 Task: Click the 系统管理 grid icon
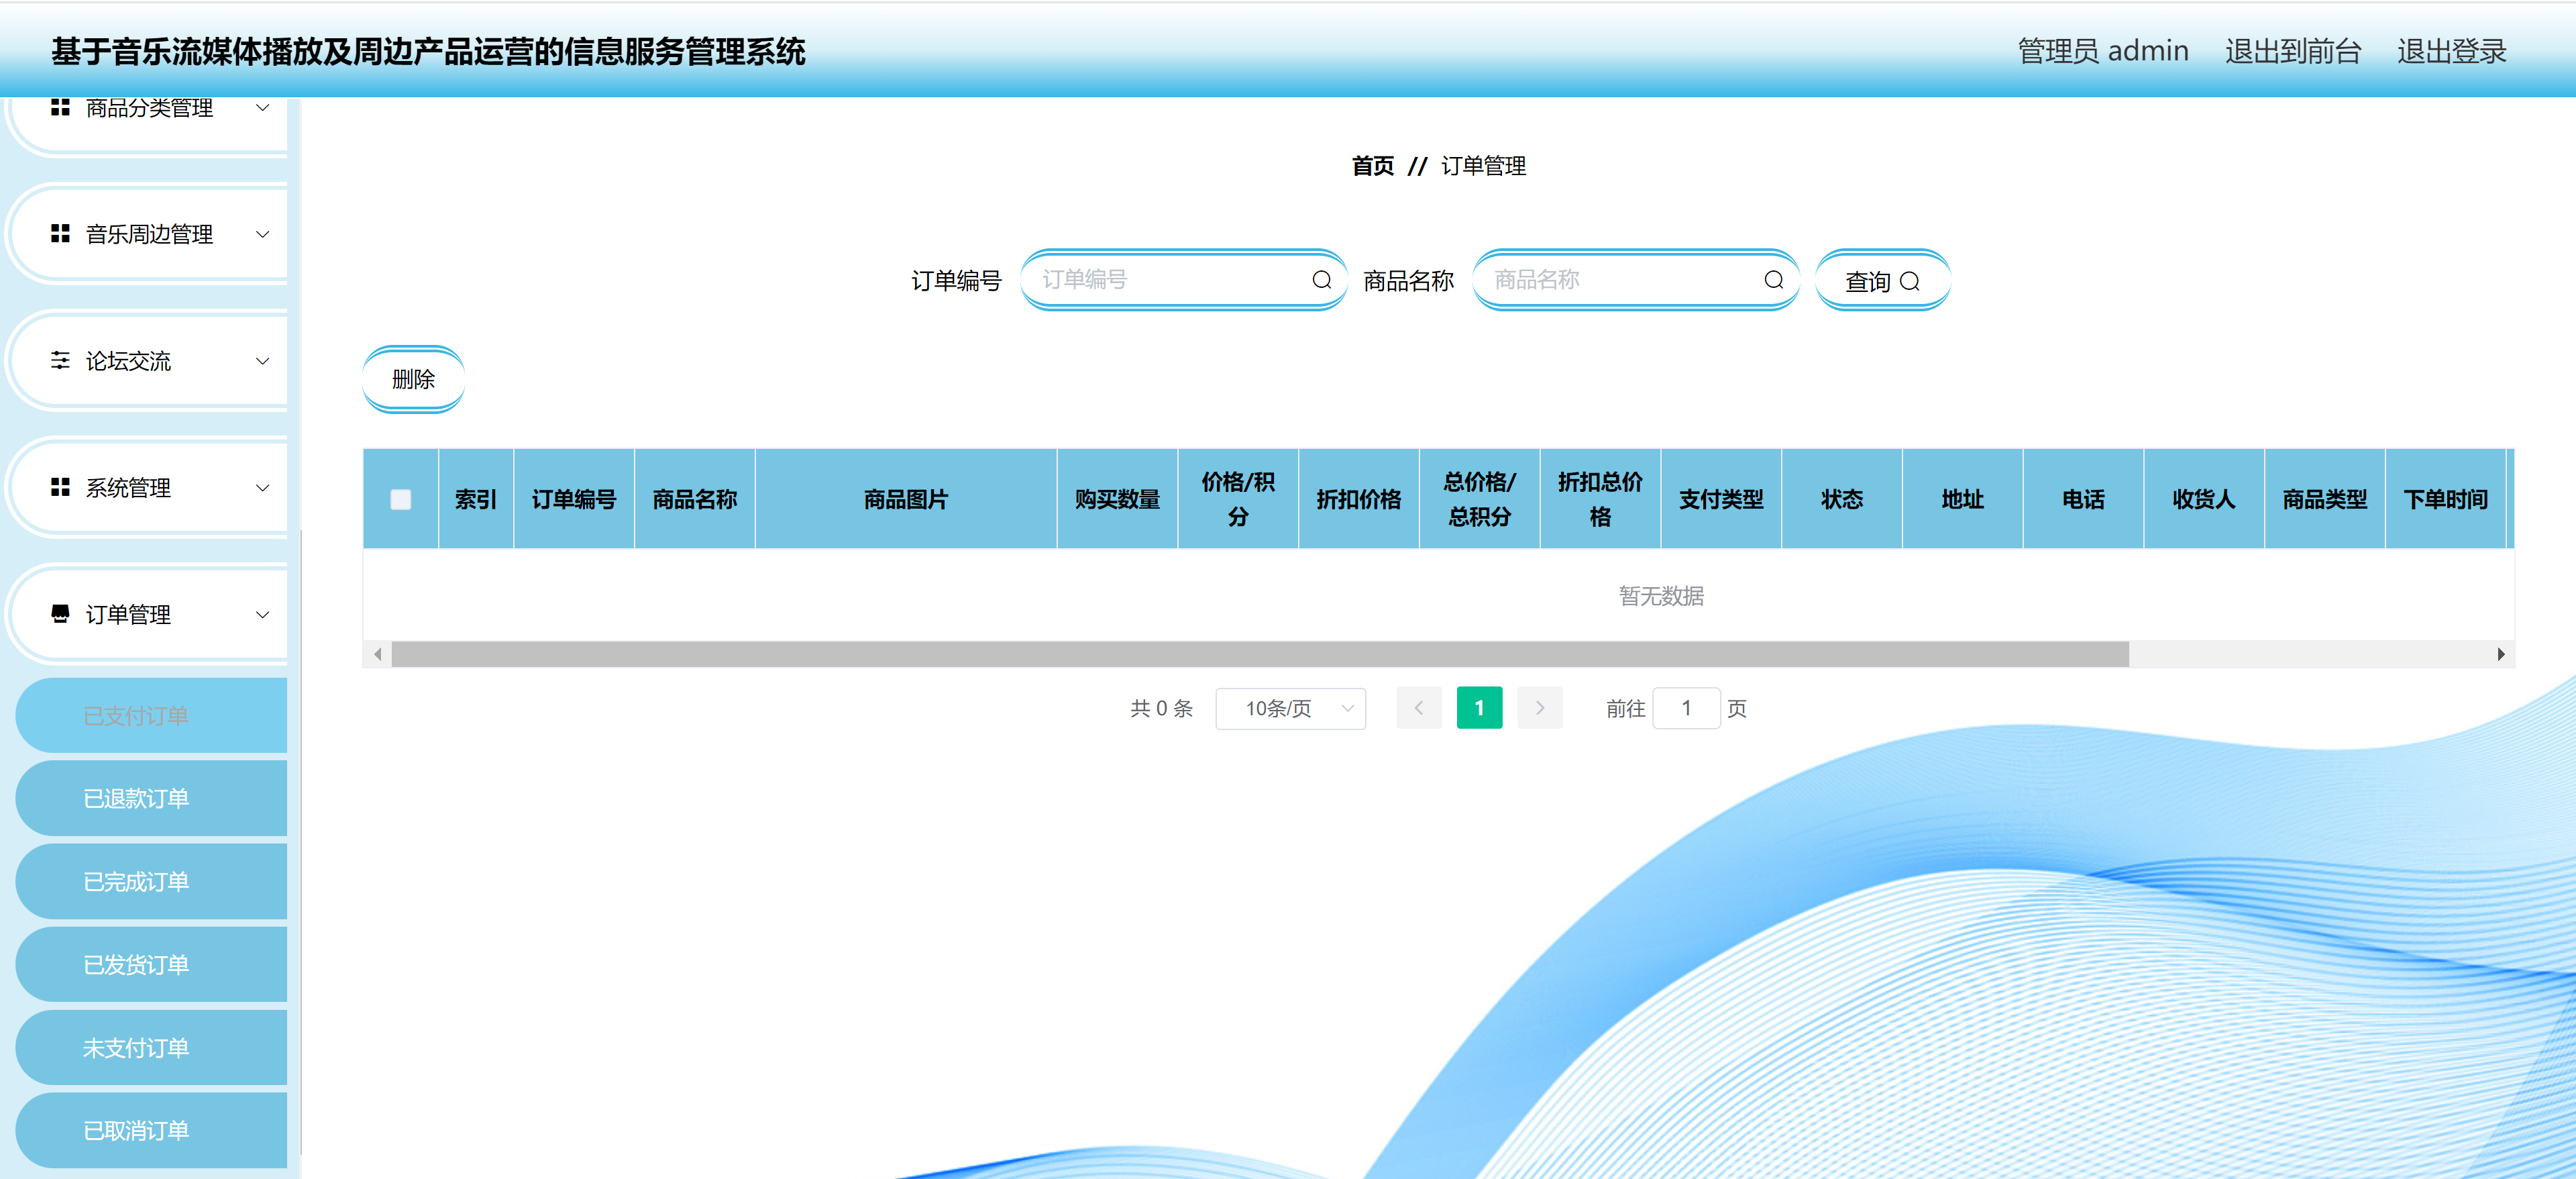point(59,488)
